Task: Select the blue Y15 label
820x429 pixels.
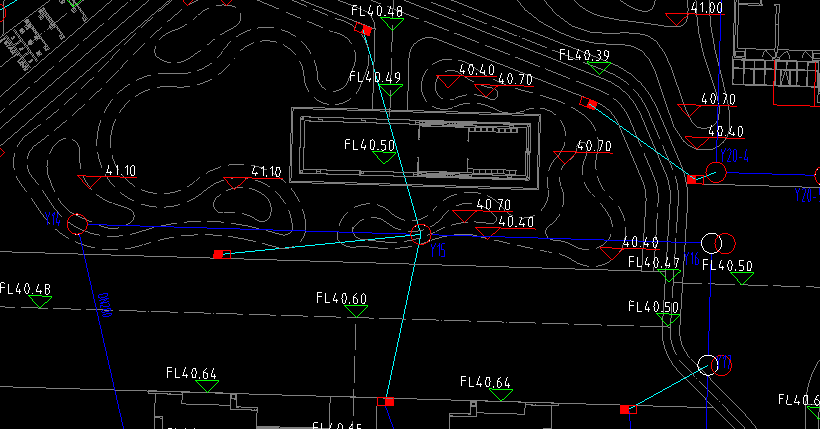Action: 438,251
